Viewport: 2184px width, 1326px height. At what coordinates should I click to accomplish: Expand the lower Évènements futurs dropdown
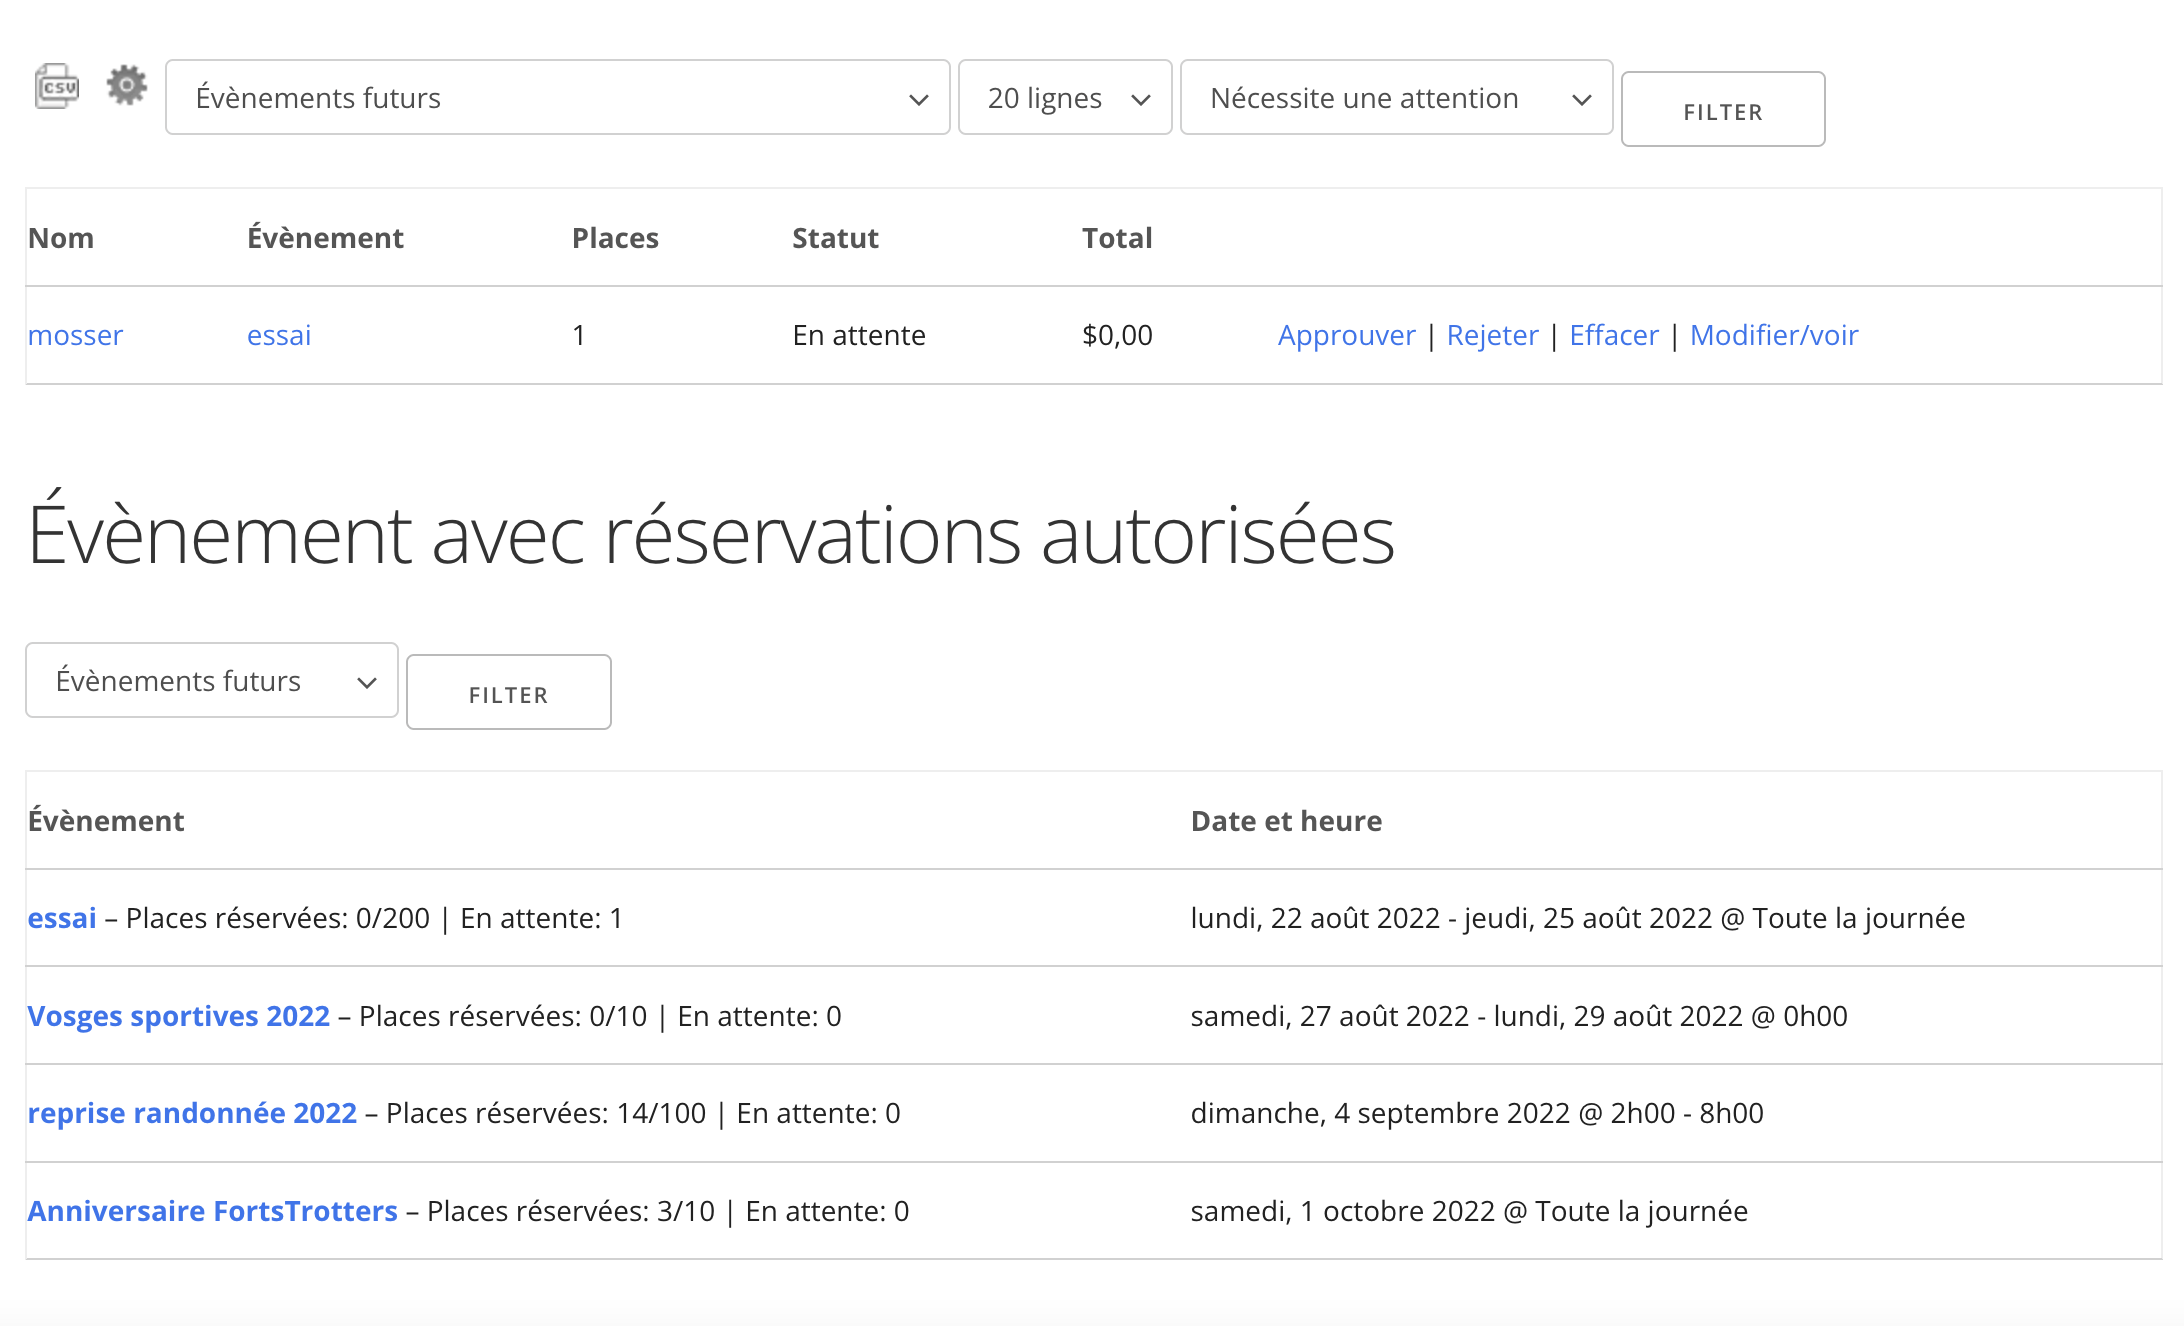(211, 681)
